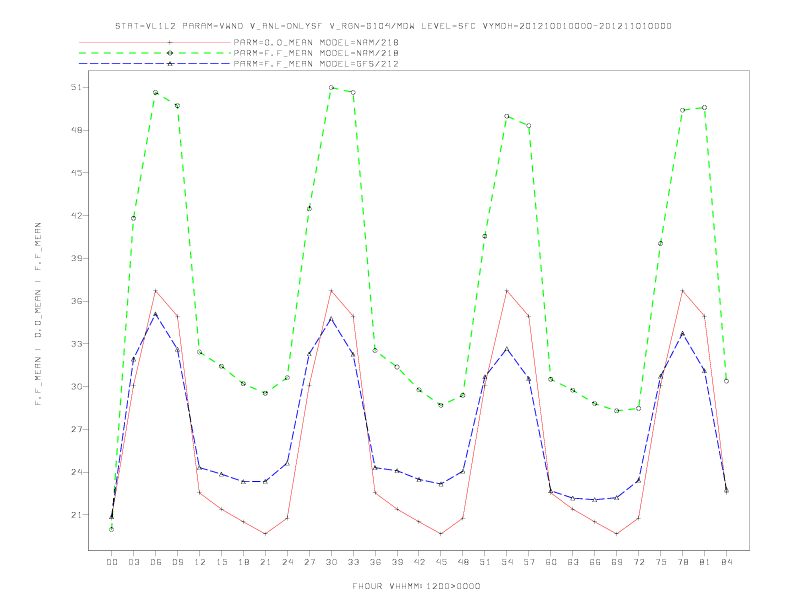Image resolution: width=792 pixels, height=612 pixels.
Task: Click the chart title line starting STAT=VL1L2
Action: (393, 26)
